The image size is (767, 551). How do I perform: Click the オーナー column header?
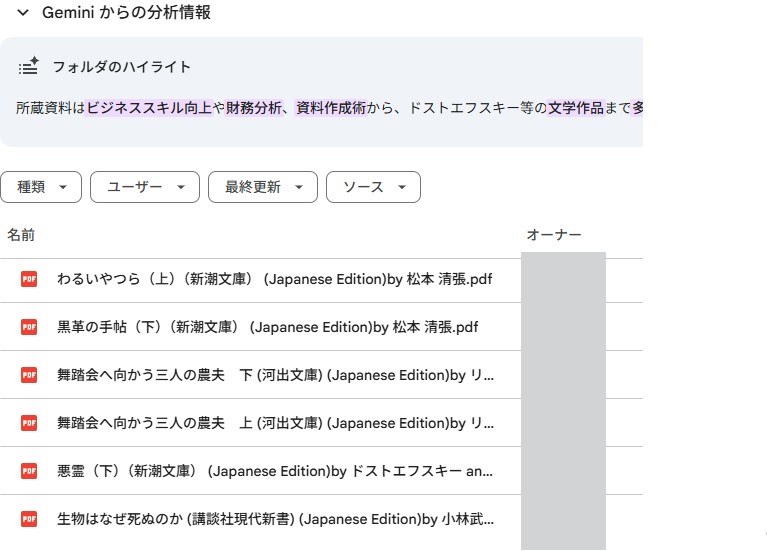click(554, 235)
